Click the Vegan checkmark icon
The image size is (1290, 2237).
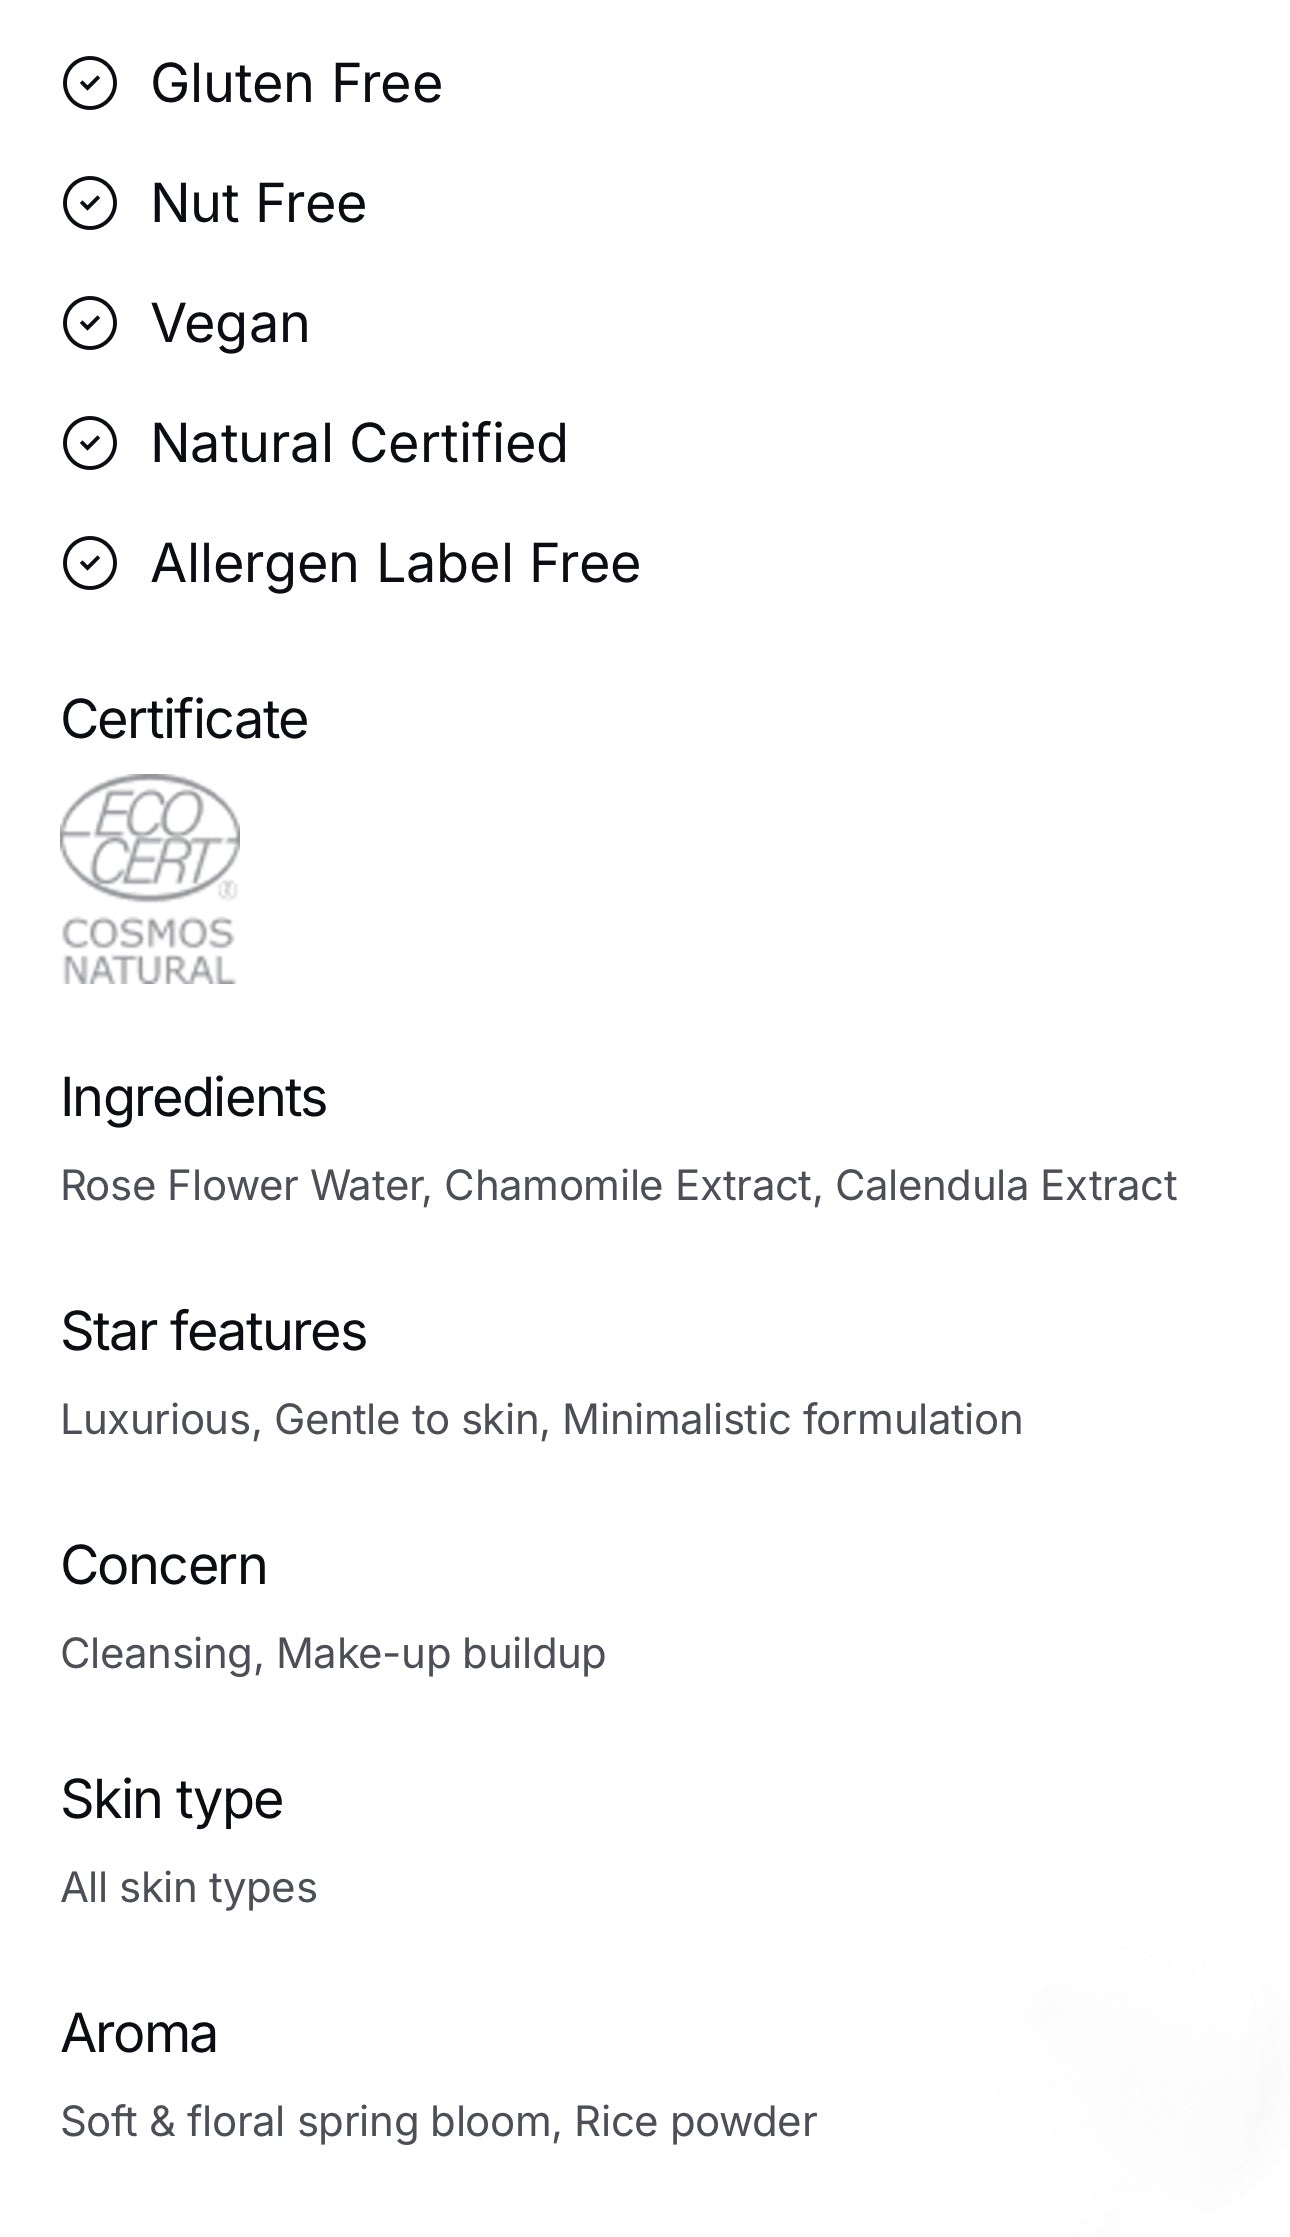[x=90, y=323]
